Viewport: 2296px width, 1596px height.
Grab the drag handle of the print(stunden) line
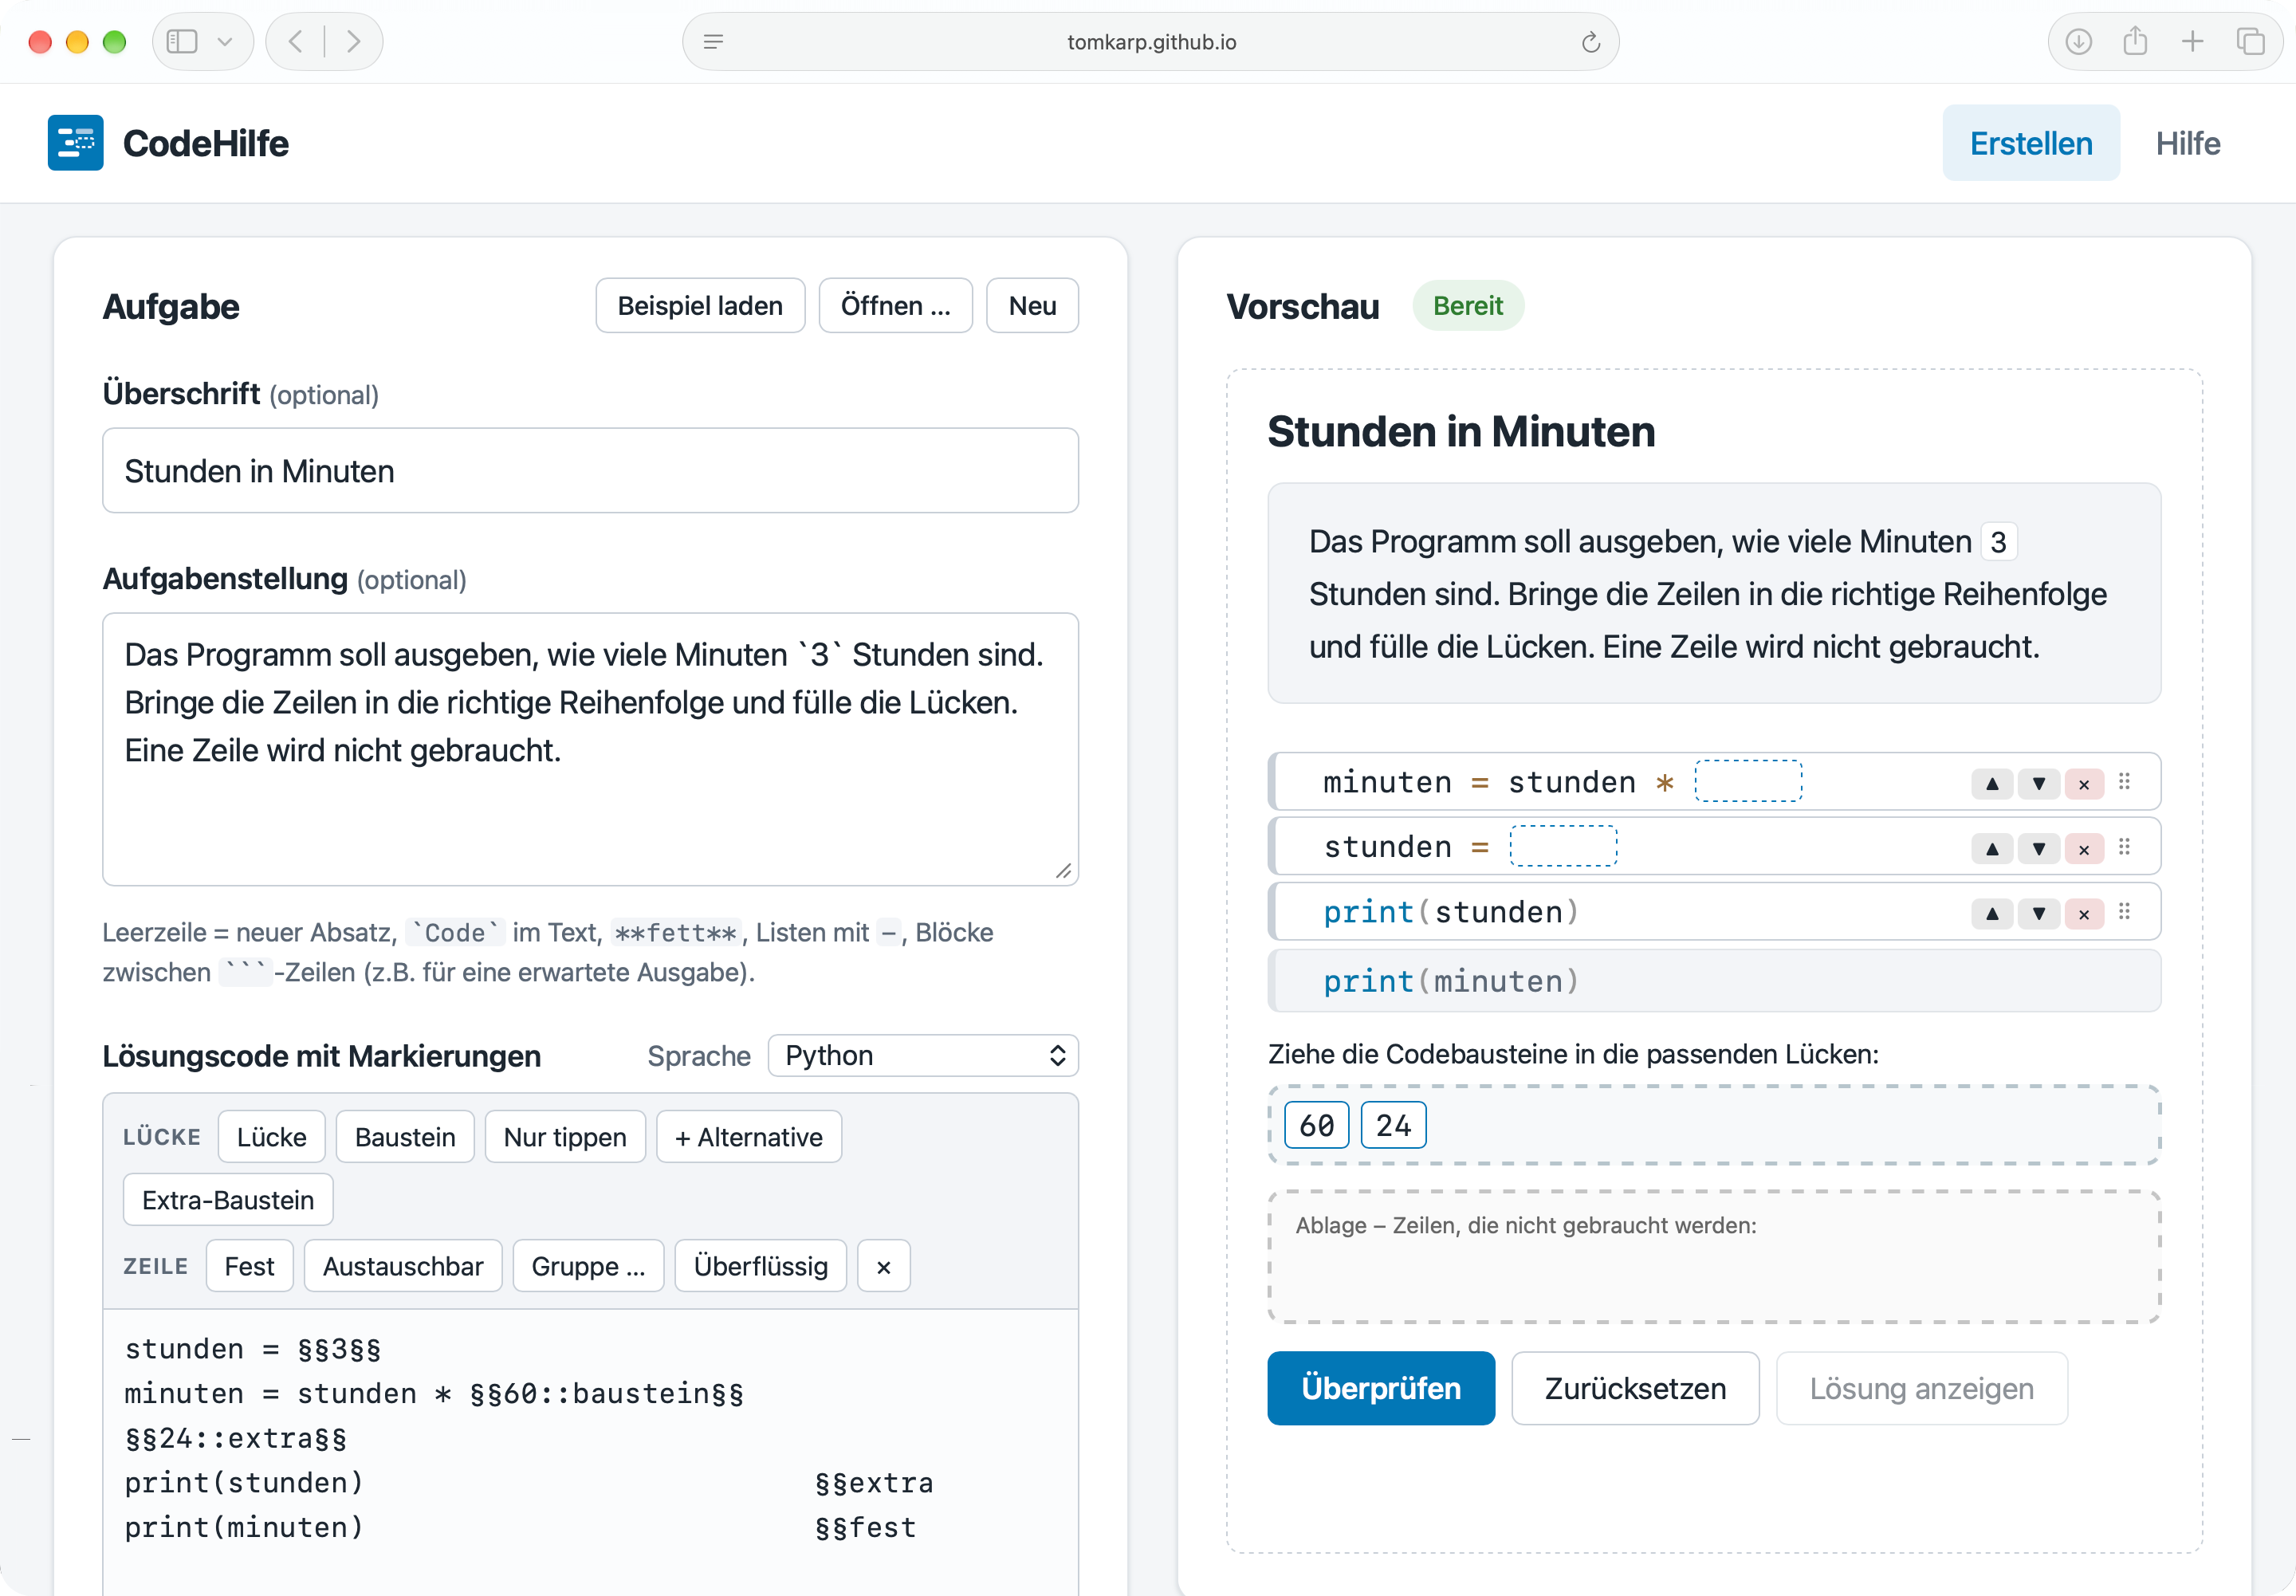2124,911
